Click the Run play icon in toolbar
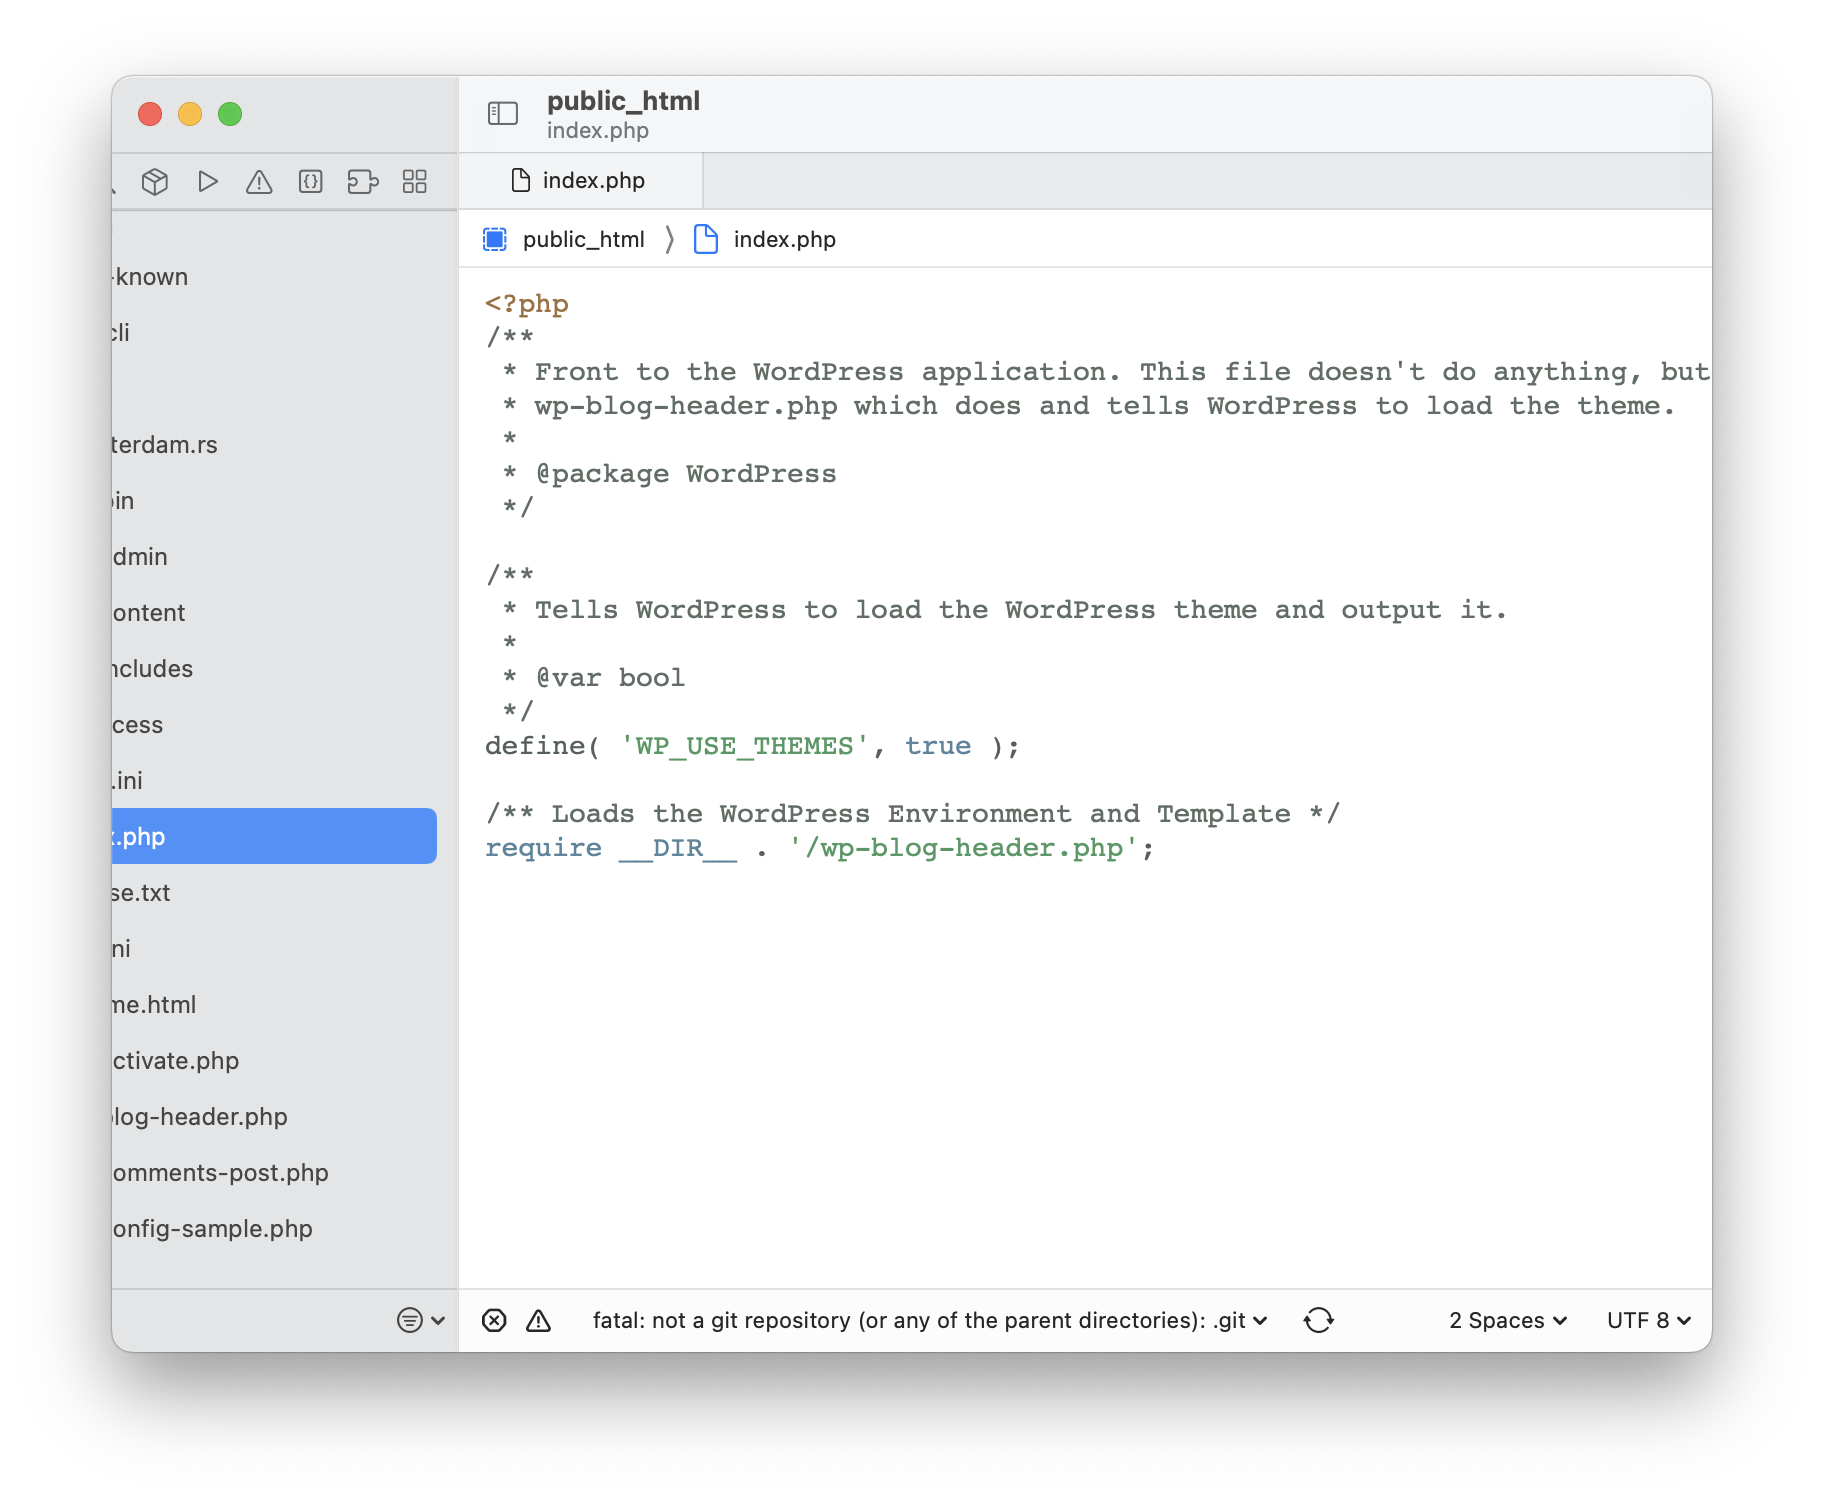The height and width of the screenshot is (1500, 1824). [208, 182]
